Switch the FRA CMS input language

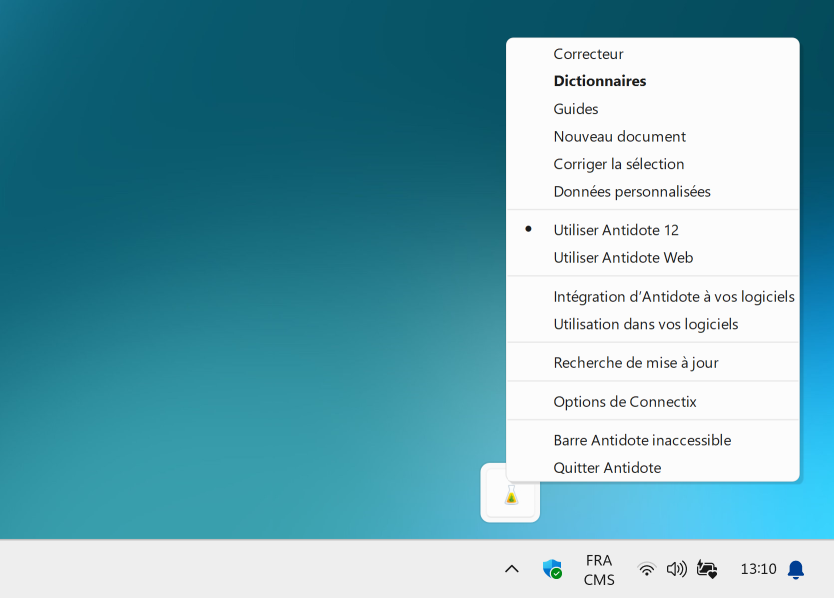tap(599, 569)
